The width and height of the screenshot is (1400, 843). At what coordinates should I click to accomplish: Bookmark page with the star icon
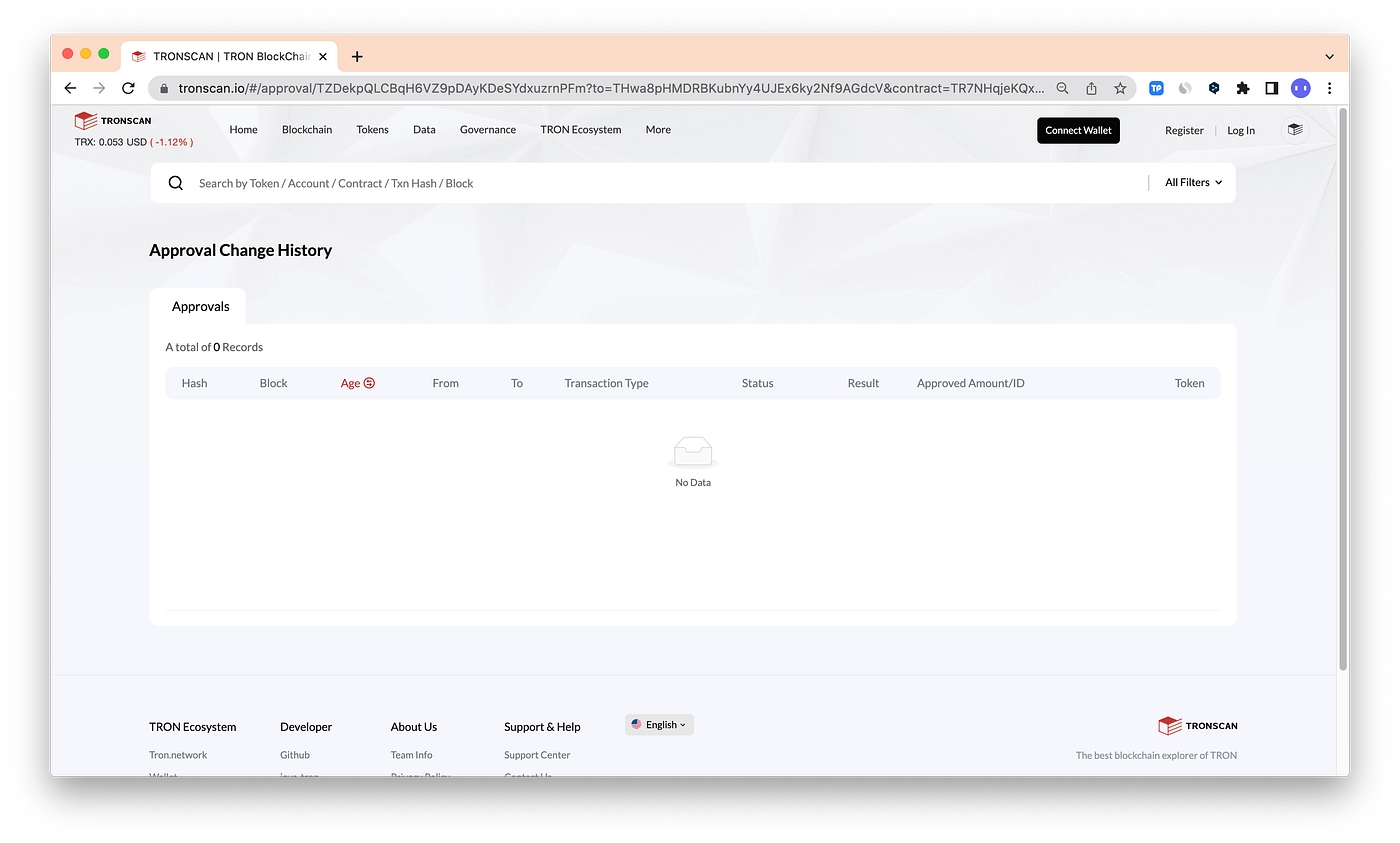[1120, 88]
